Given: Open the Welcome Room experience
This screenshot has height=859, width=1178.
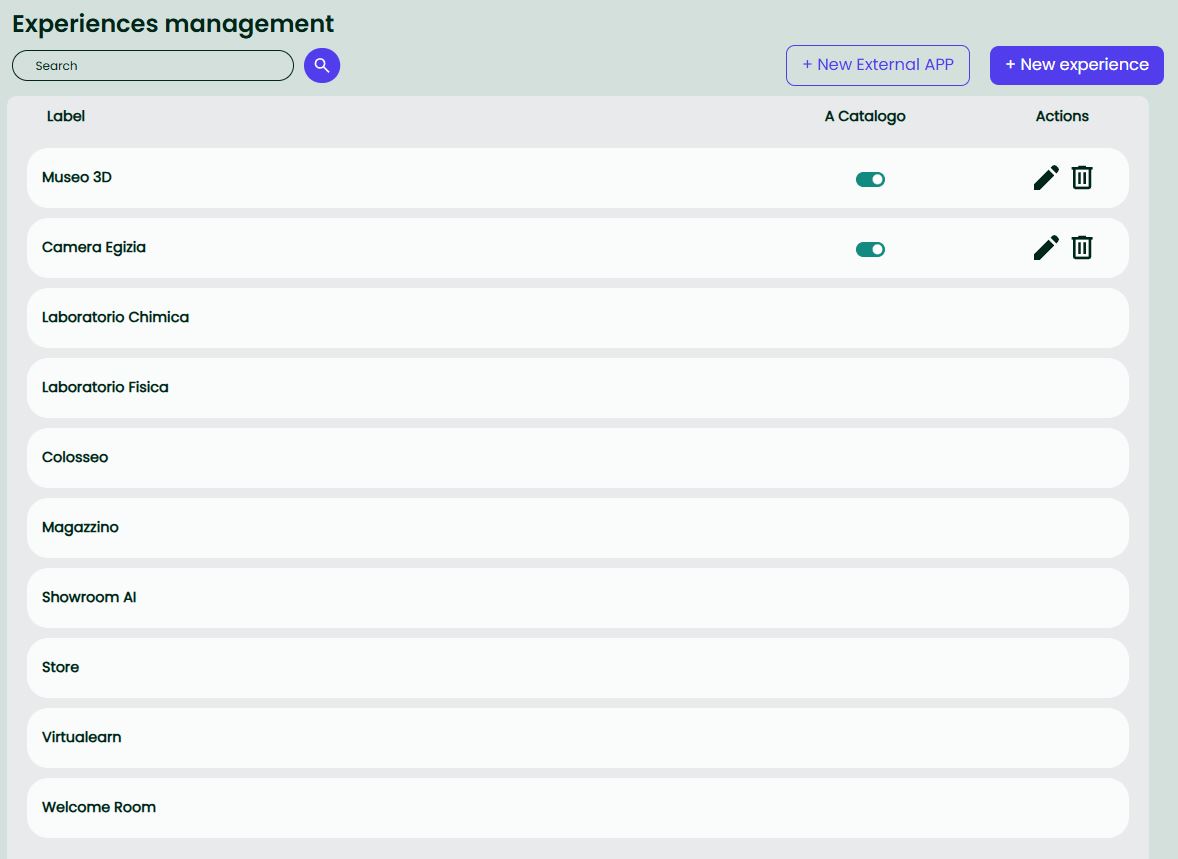Looking at the screenshot, I should tap(99, 808).
